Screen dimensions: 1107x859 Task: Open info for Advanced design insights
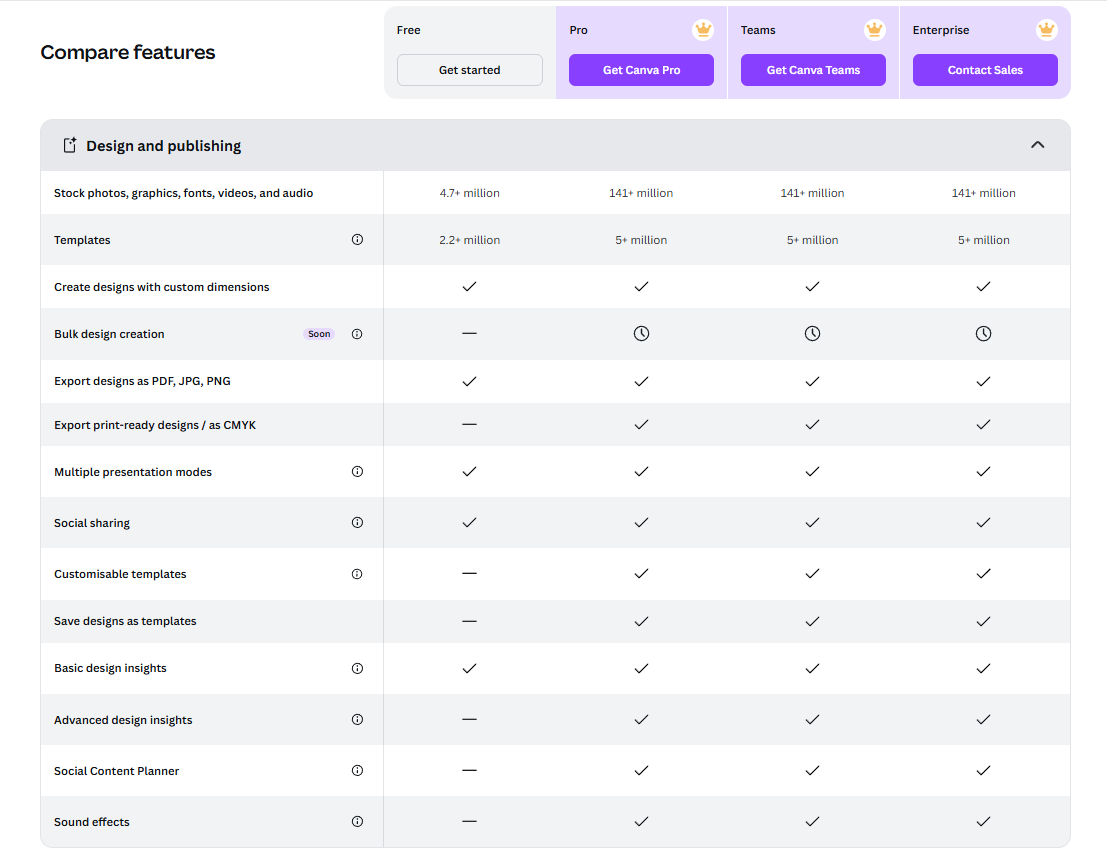click(357, 719)
